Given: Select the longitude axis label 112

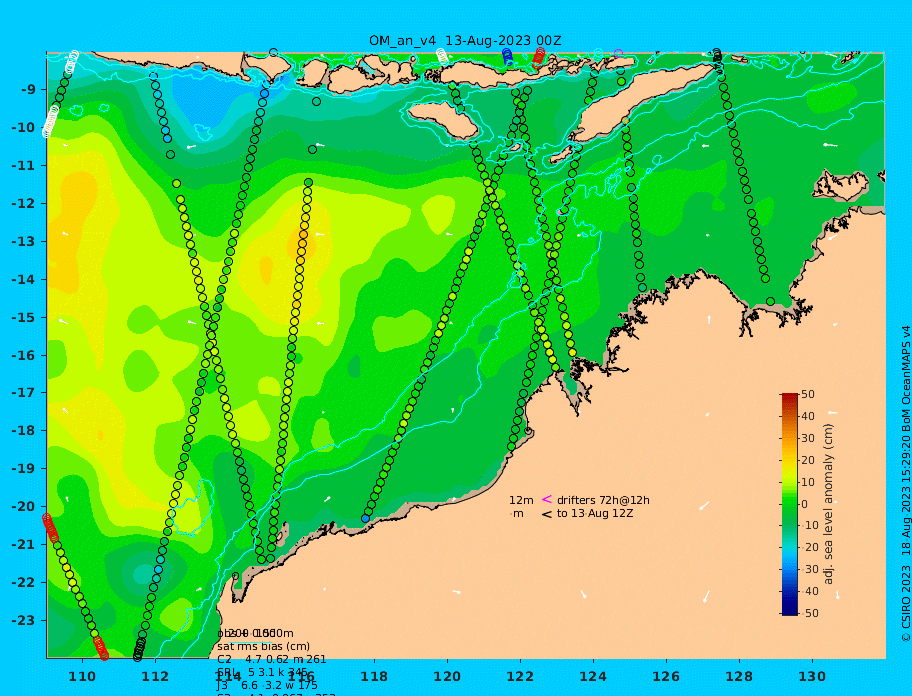Looking at the screenshot, I should (x=155, y=676).
